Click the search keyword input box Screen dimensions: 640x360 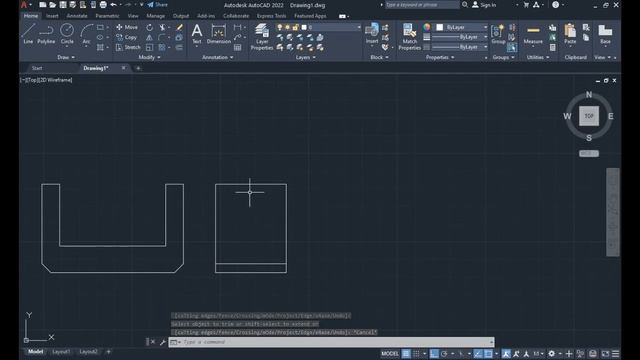pos(422,5)
